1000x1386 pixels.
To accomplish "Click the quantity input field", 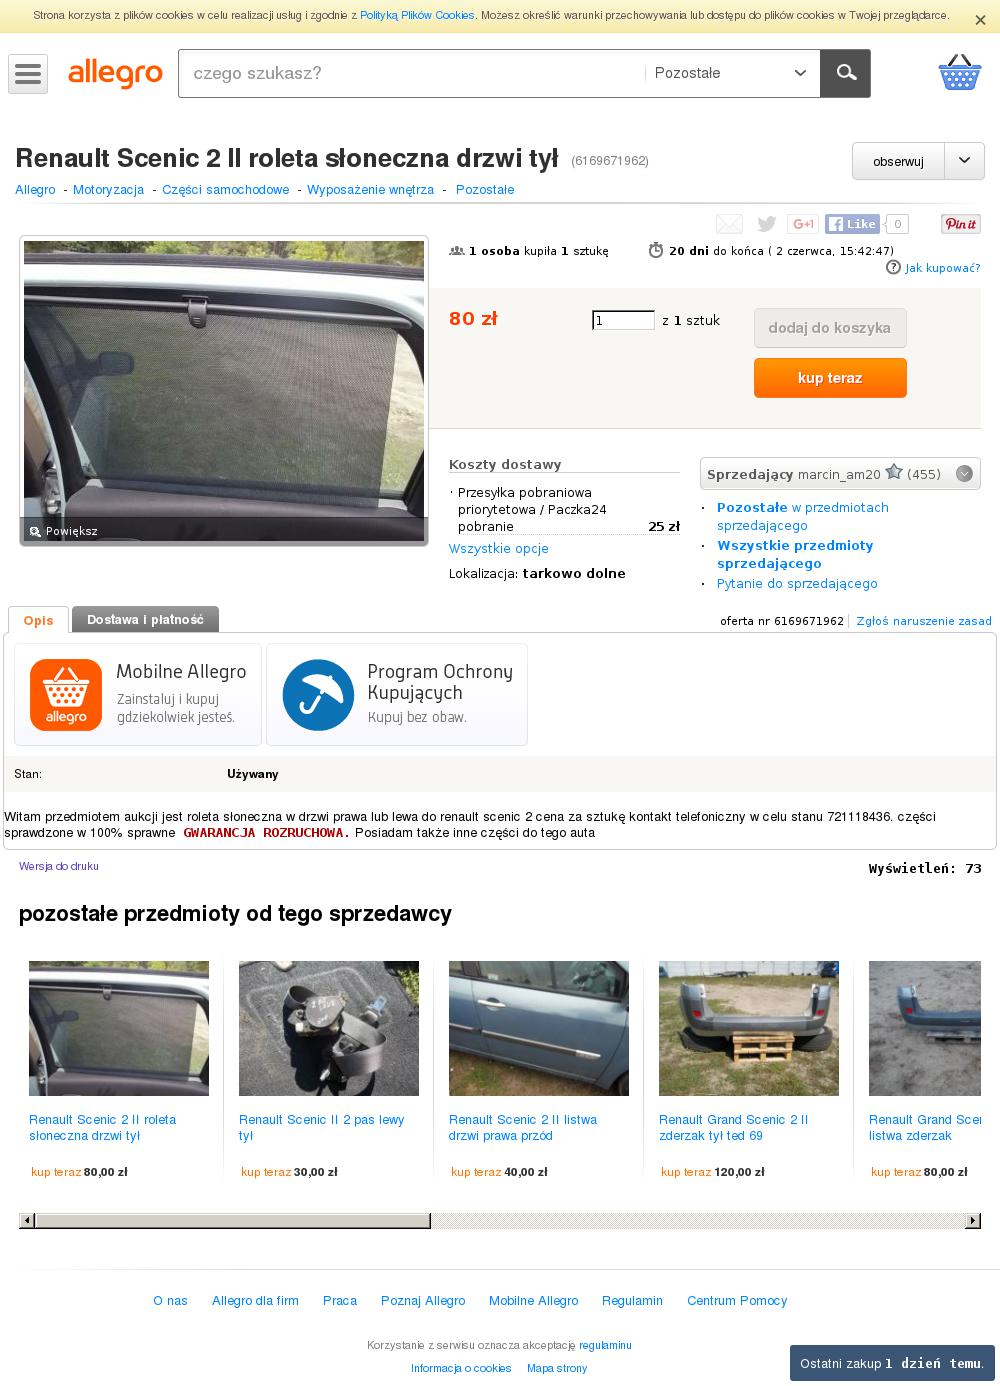I will [623, 320].
